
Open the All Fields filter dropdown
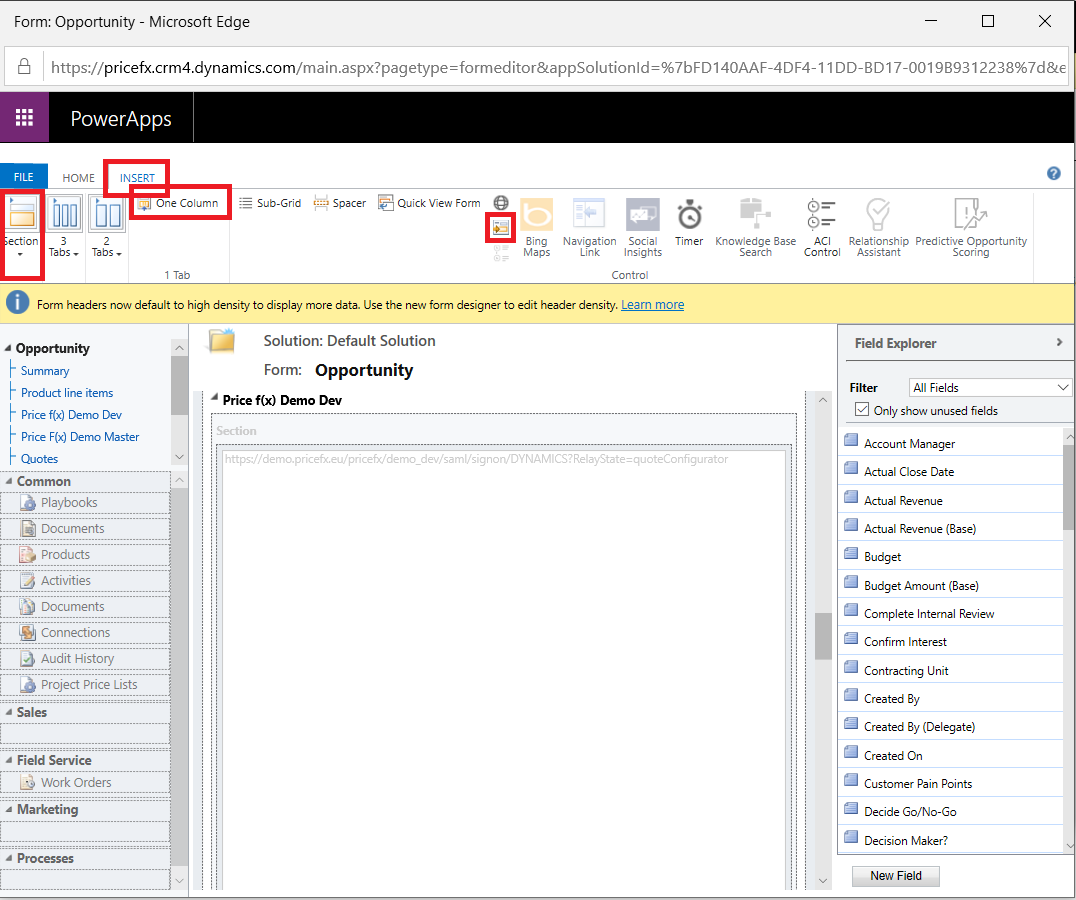990,387
